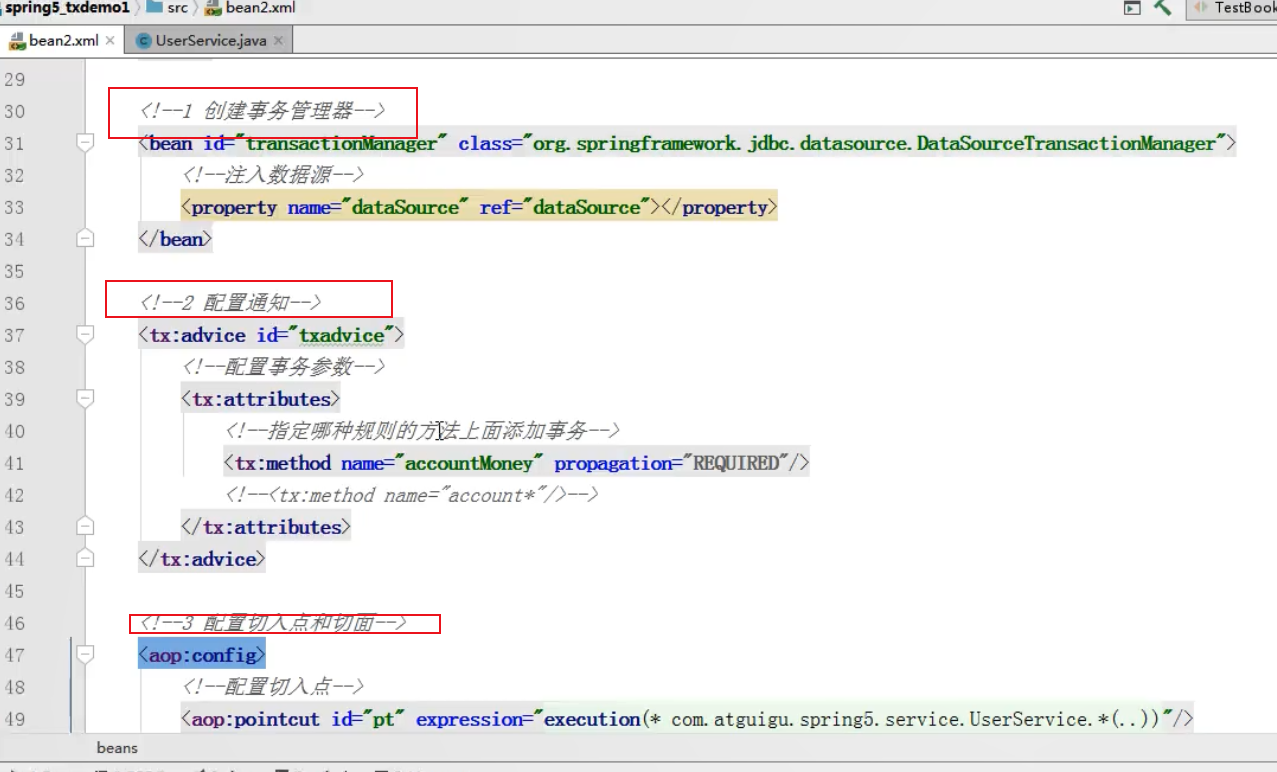This screenshot has height=772, width=1277.
Task: Click the gutter at line number 33
Action: point(14,207)
